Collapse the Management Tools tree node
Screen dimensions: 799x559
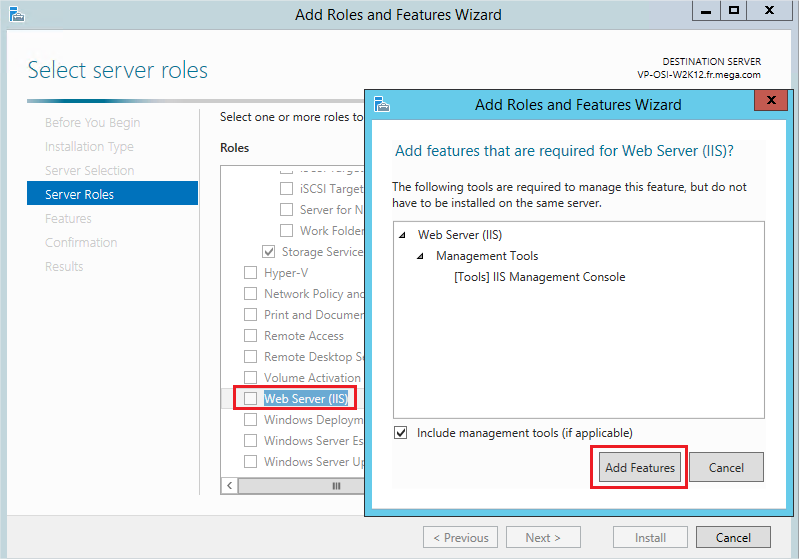click(420, 257)
